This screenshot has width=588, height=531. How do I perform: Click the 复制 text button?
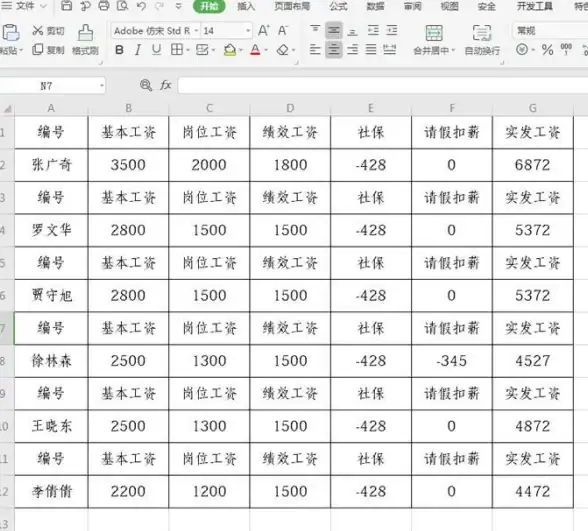(56, 50)
